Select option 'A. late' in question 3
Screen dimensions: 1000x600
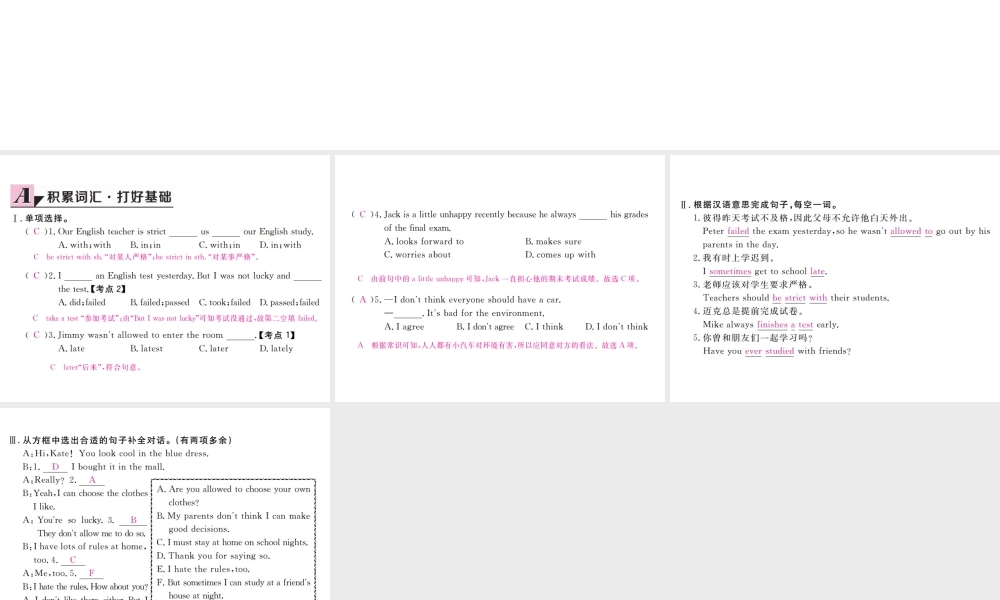[71, 348]
